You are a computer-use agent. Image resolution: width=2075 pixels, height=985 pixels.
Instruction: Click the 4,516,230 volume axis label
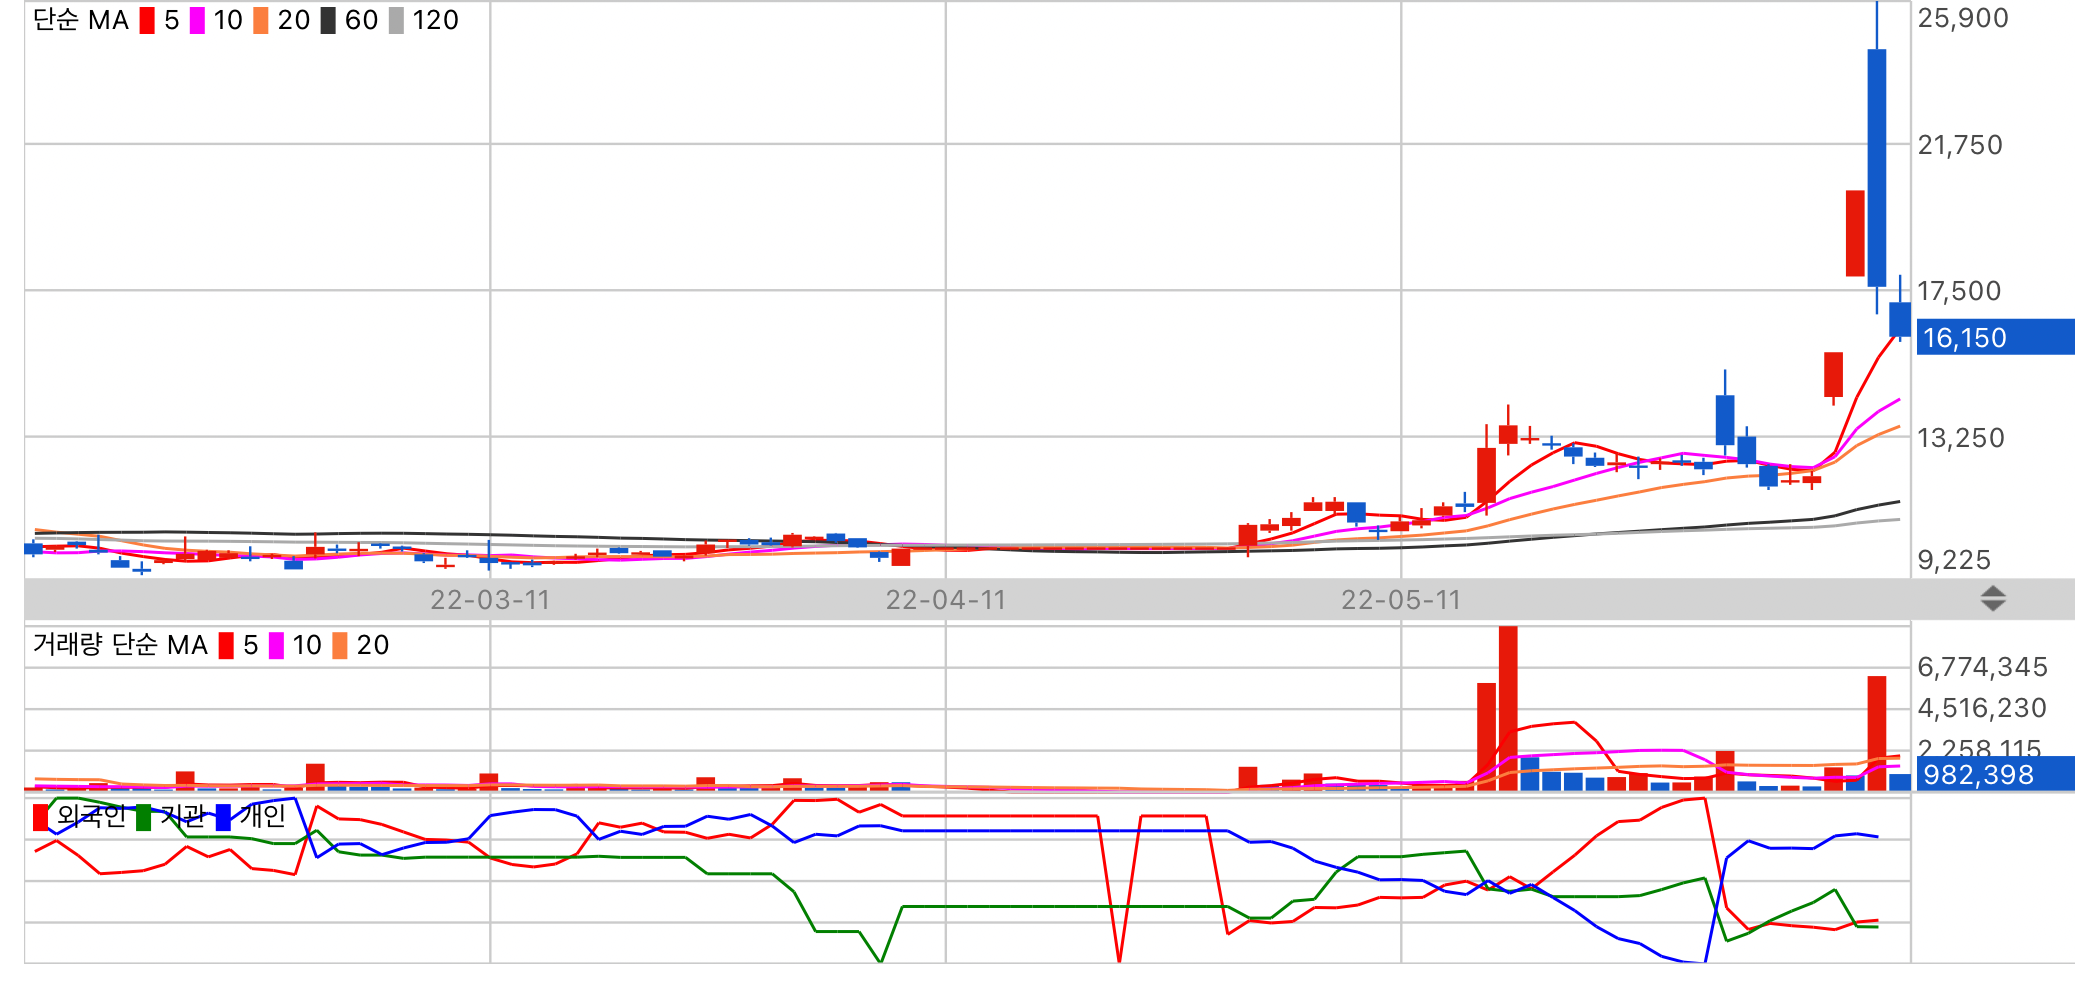[1982, 708]
